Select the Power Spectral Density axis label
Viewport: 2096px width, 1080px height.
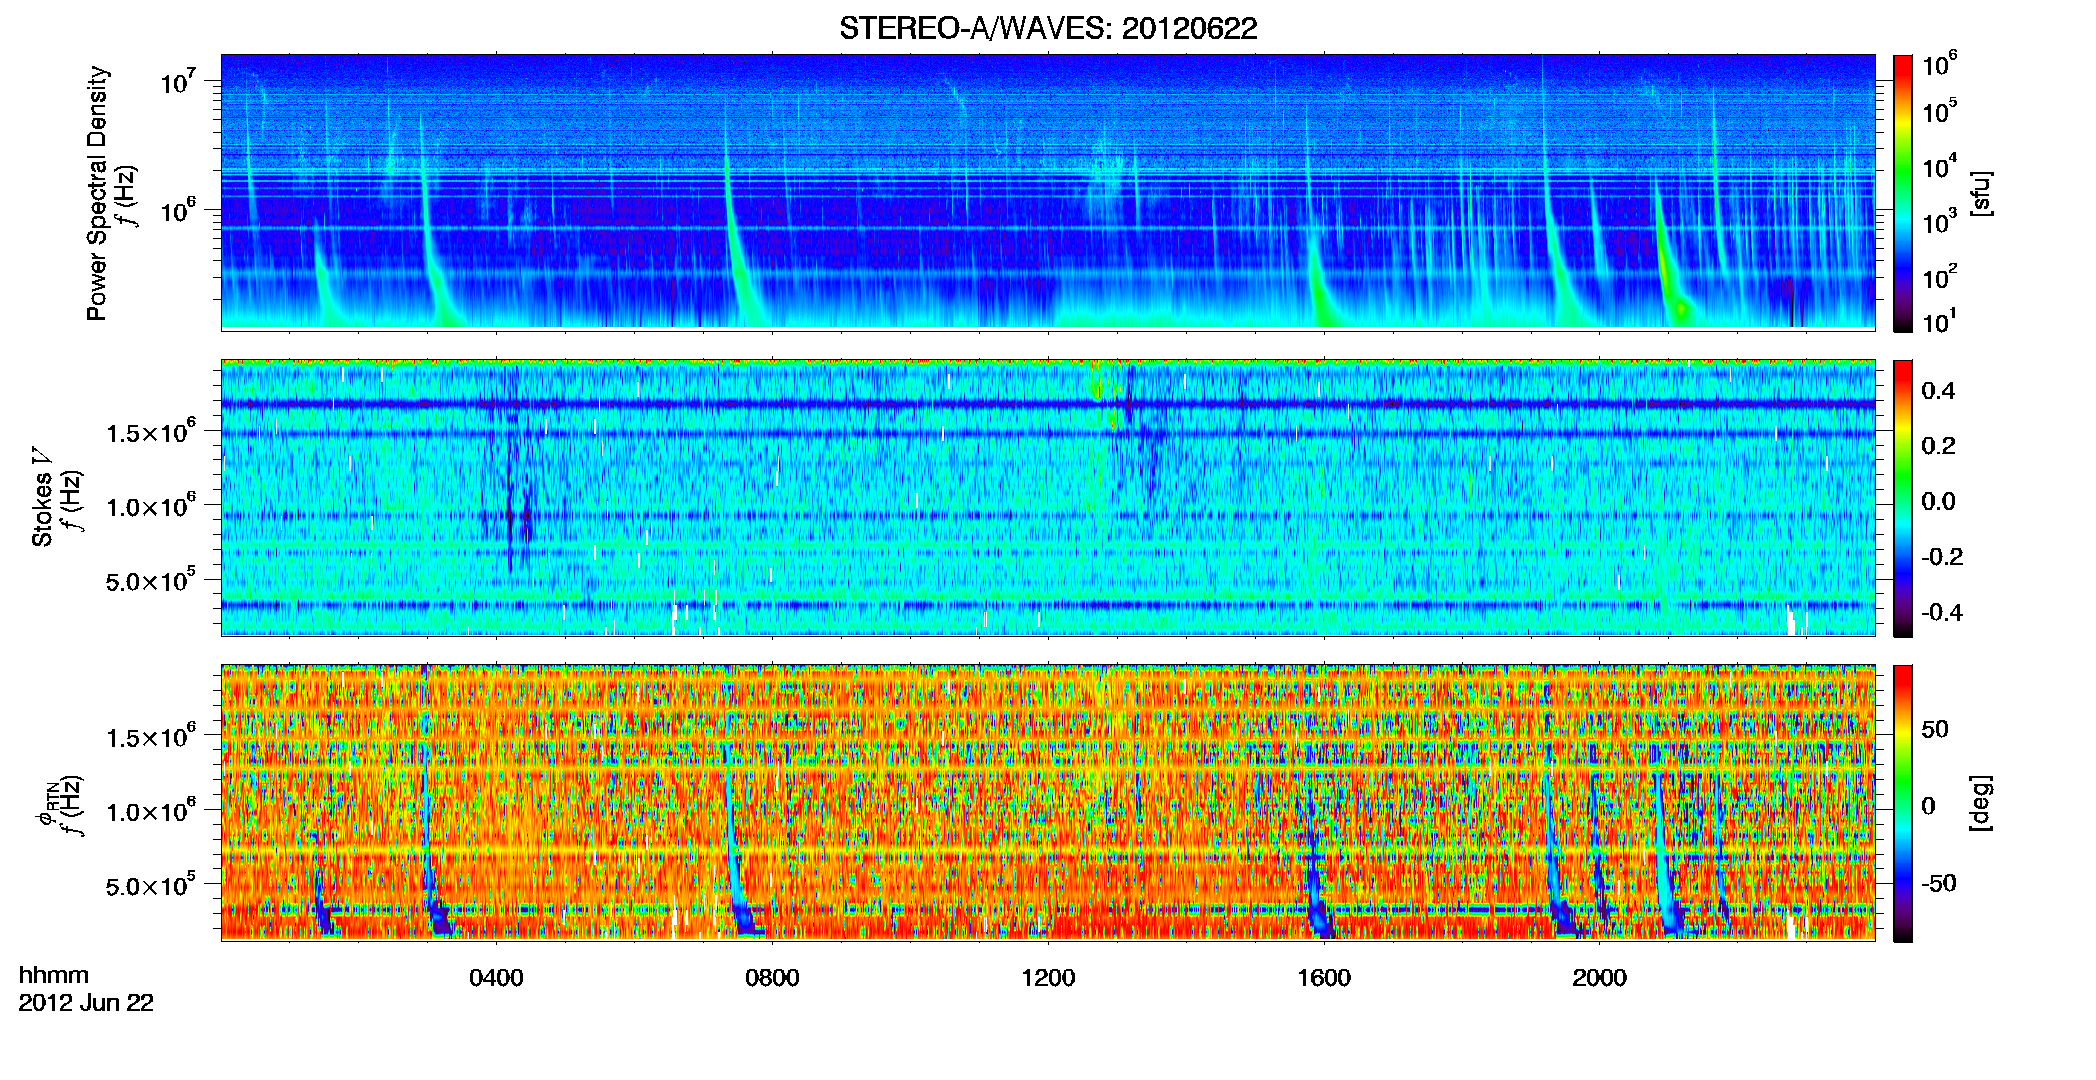tap(97, 193)
